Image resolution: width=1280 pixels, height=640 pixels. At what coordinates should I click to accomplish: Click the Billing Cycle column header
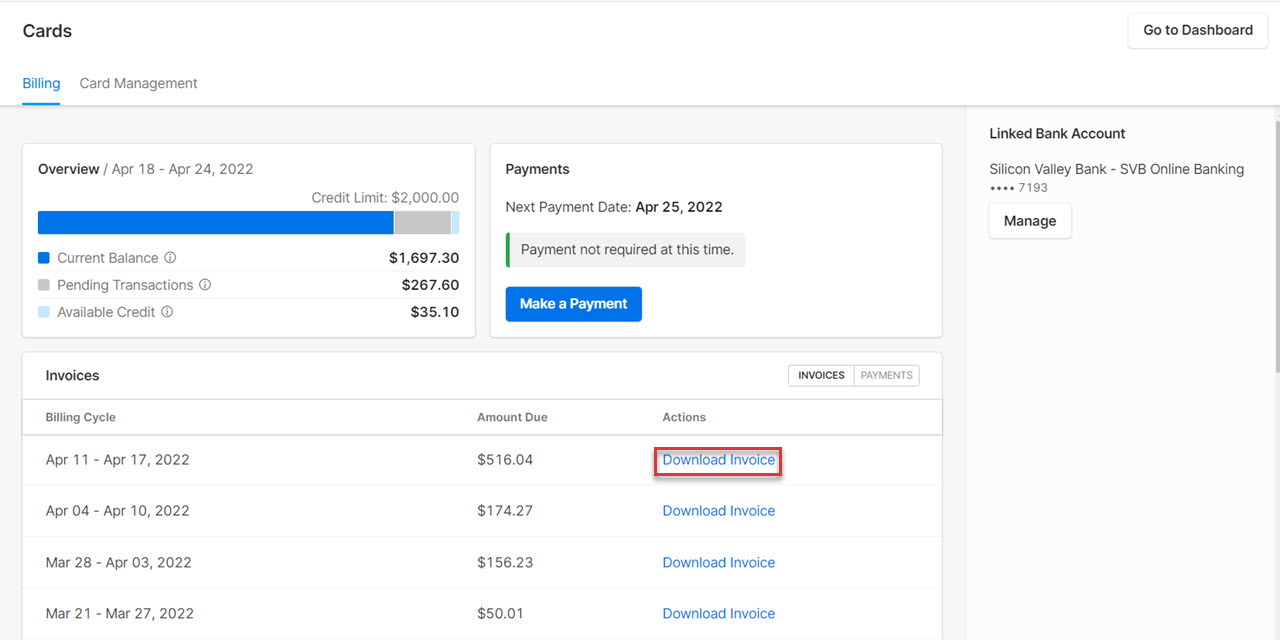[81, 417]
